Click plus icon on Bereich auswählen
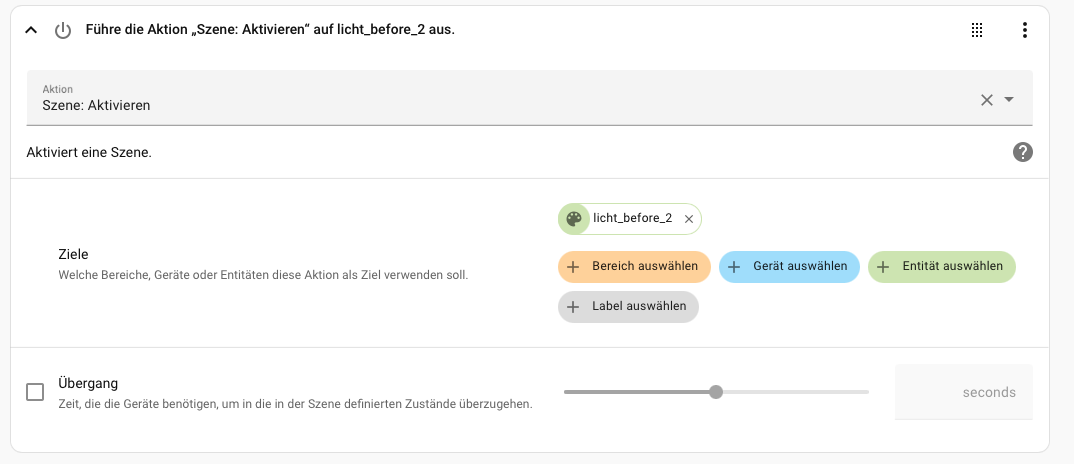This screenshot has height=464, width=1074. tap(573, 267)
